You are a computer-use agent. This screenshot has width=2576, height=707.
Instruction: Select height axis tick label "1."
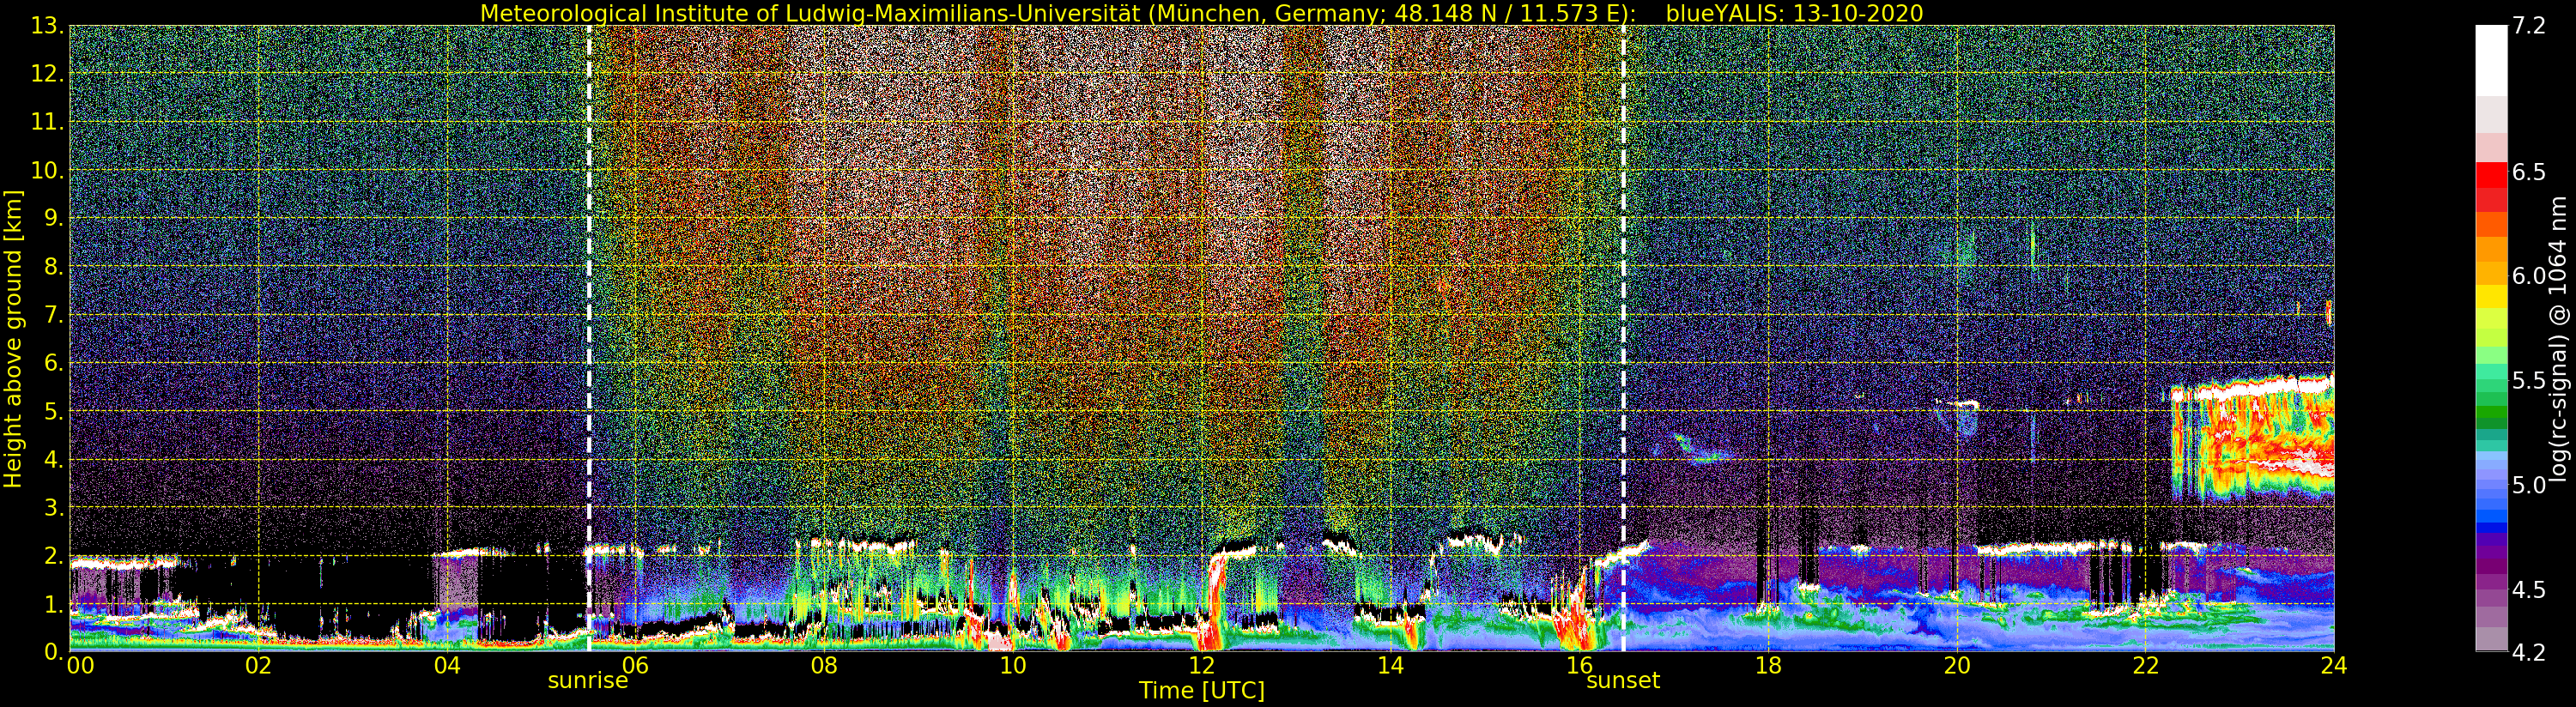click(53, 603)
